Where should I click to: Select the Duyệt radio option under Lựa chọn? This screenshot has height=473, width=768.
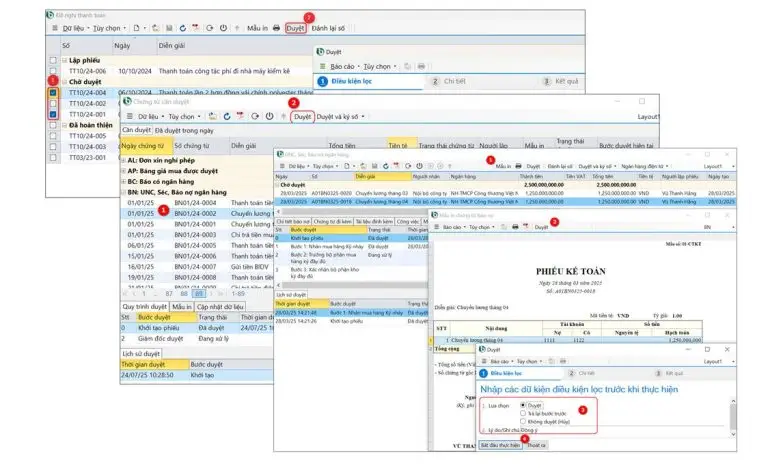(523, 406)
